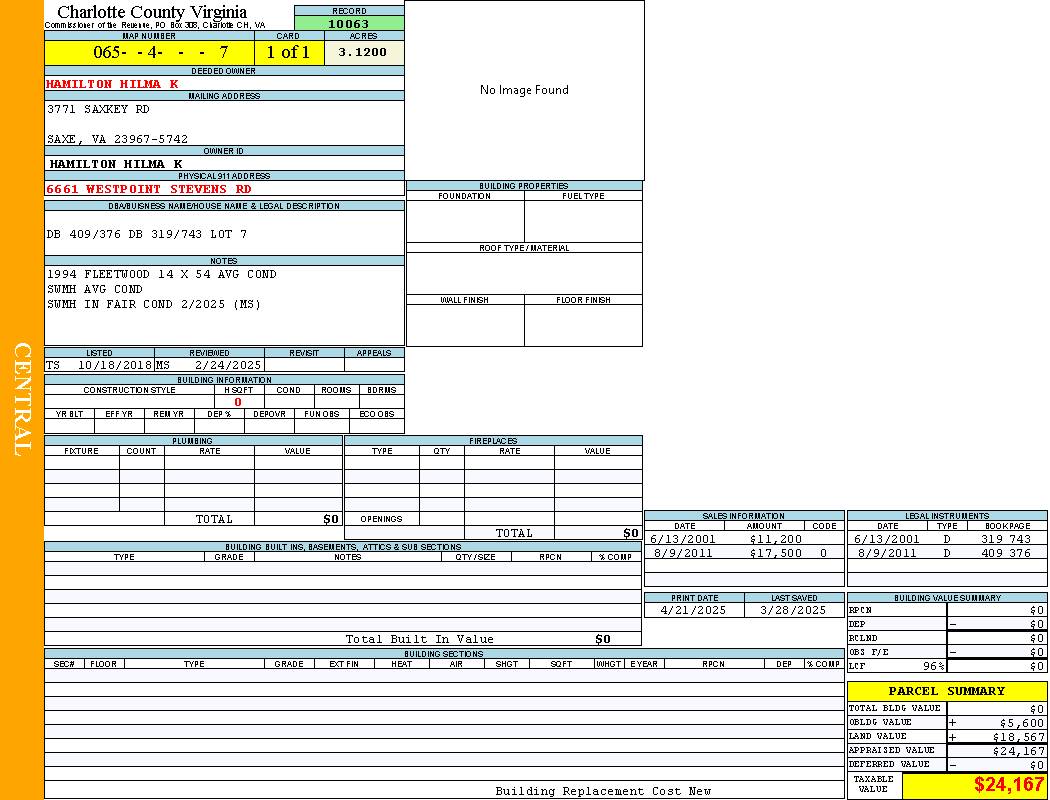Image resolution: width=1050 pixels, height=800 pixels.
Task: Click the 6/13/2001 sale amount $11,200
Action: 775,539
